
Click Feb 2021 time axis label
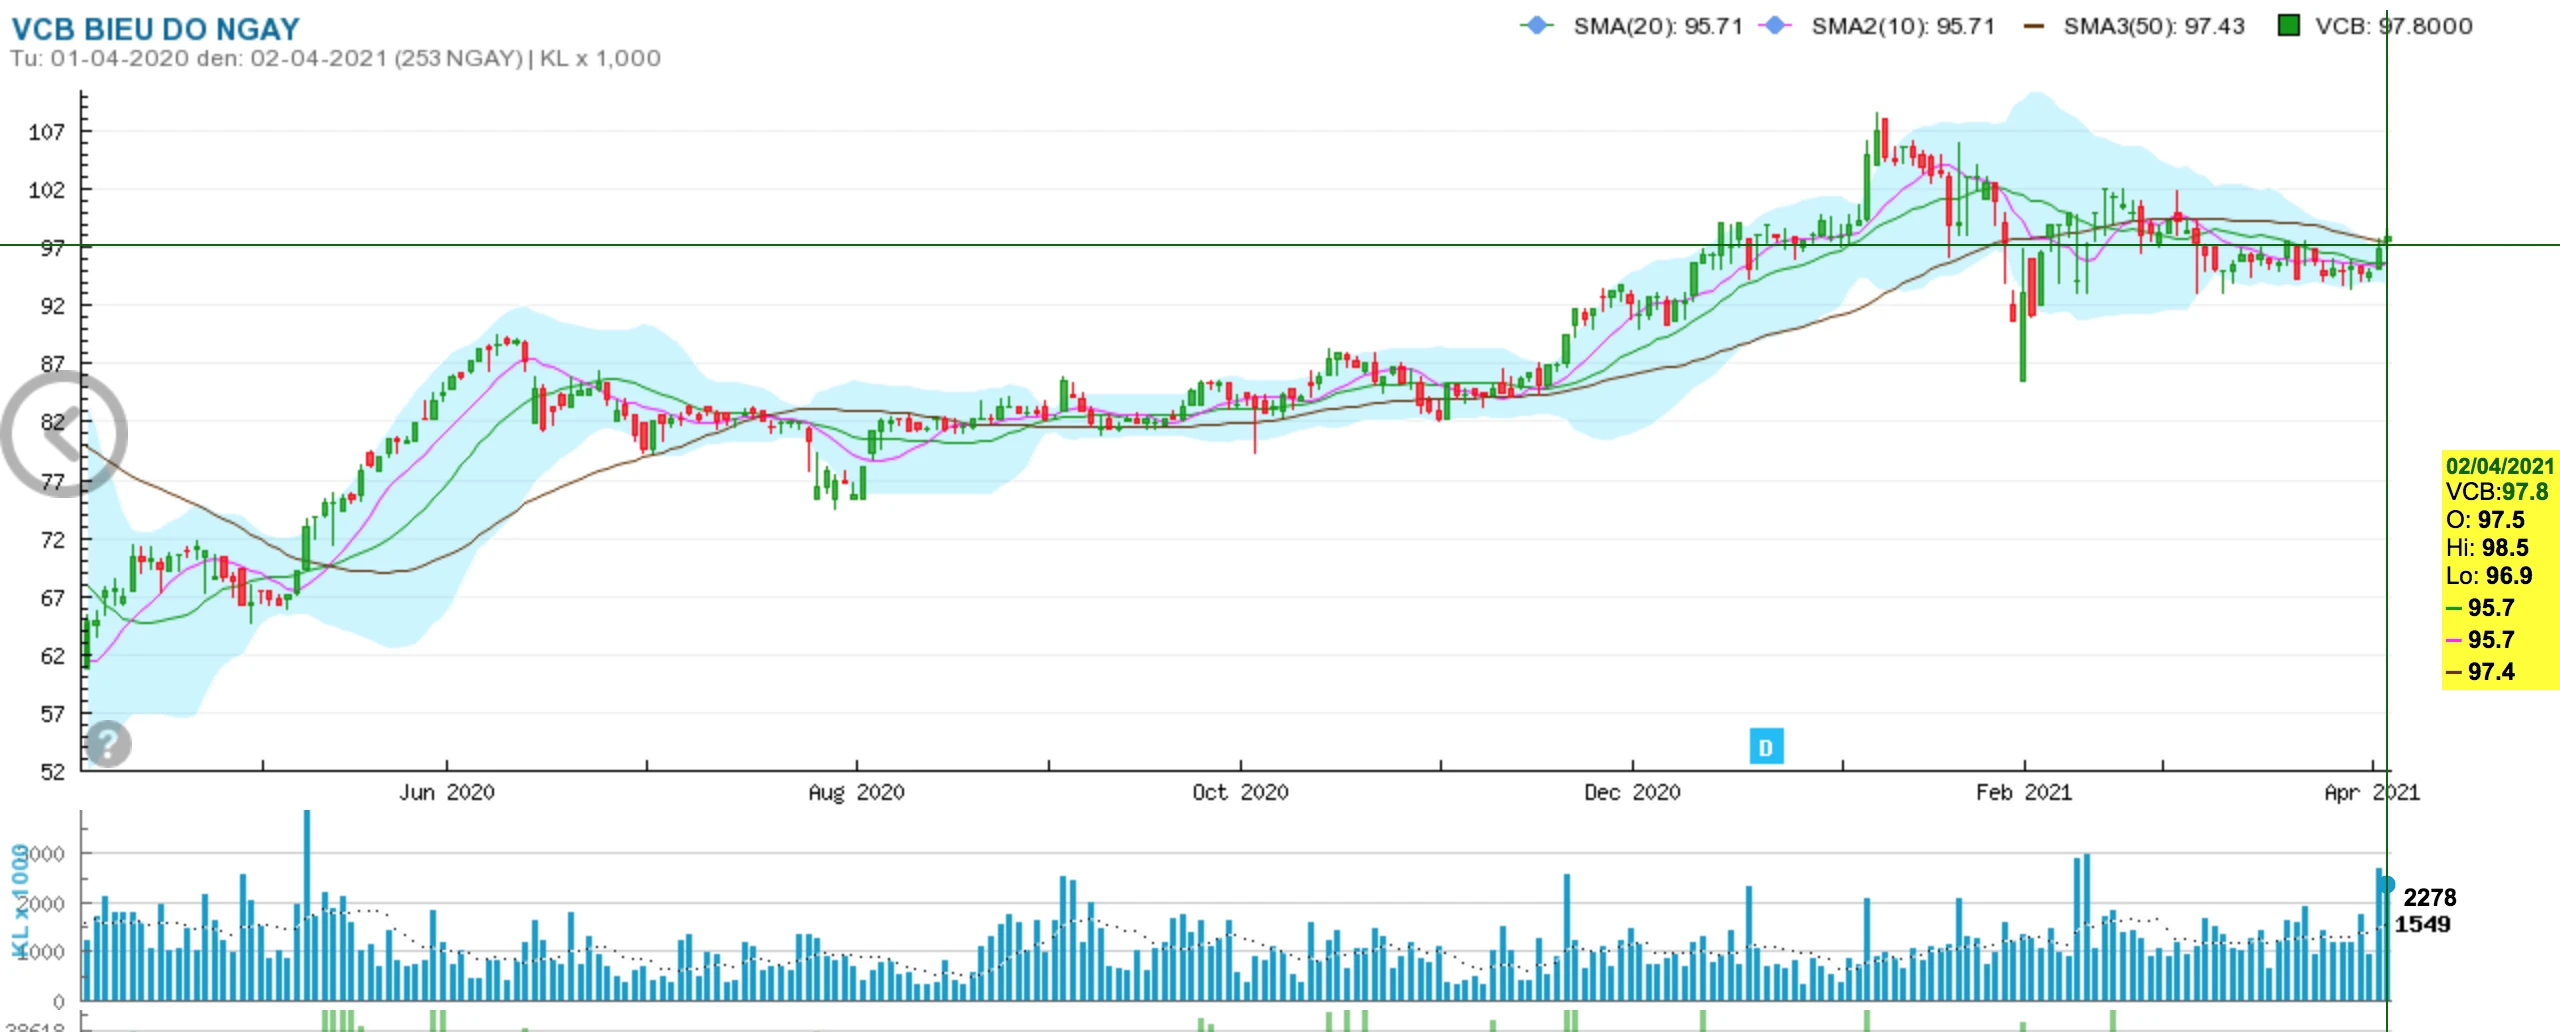point(2024,793)
